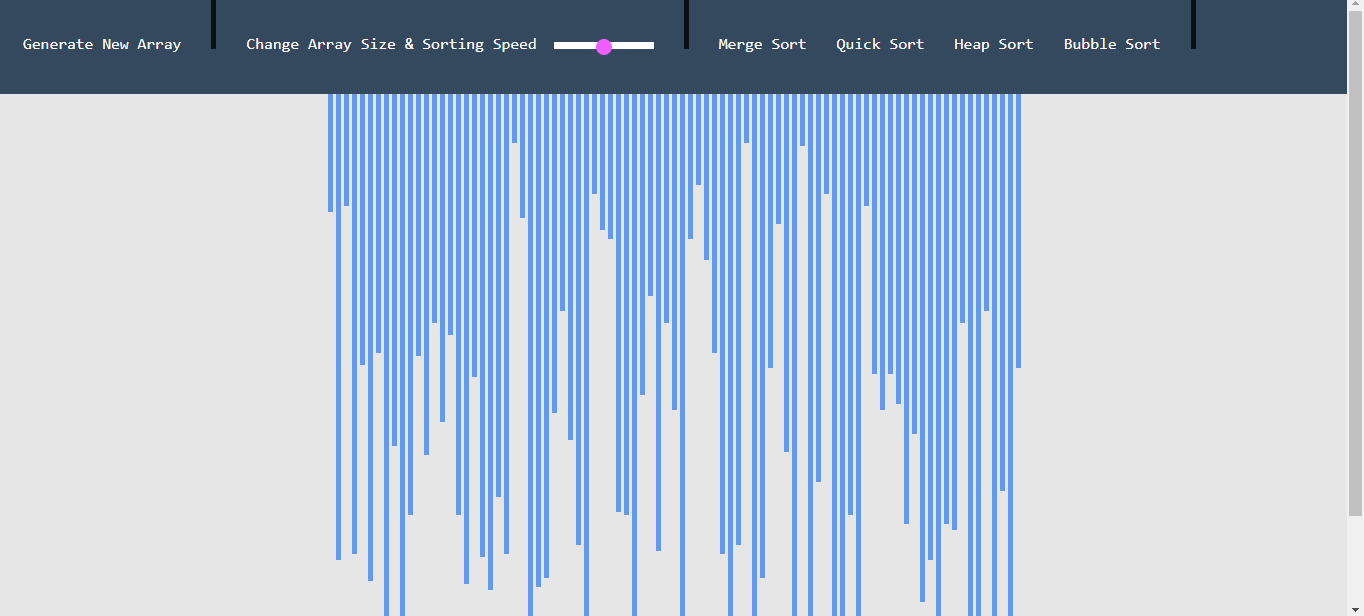Select Heap Sort
The image size is (1364, 616).
tap(993, 44)
